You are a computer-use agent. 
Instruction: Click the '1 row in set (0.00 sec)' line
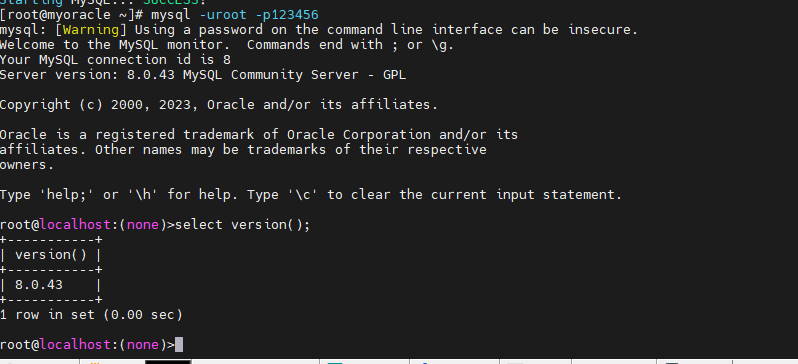pyautogui.click(x=91, y=315)
